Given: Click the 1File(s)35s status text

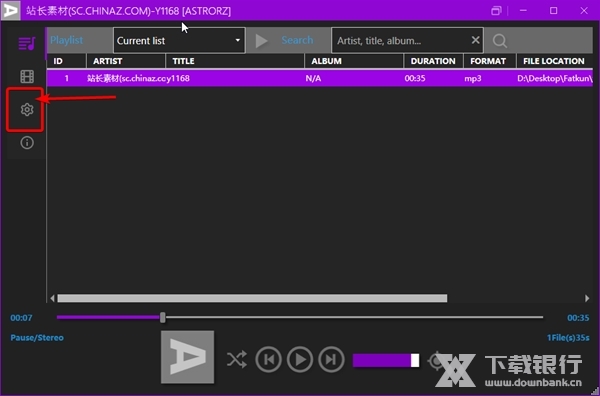Looking at the screenshot, I should point(568,337).
